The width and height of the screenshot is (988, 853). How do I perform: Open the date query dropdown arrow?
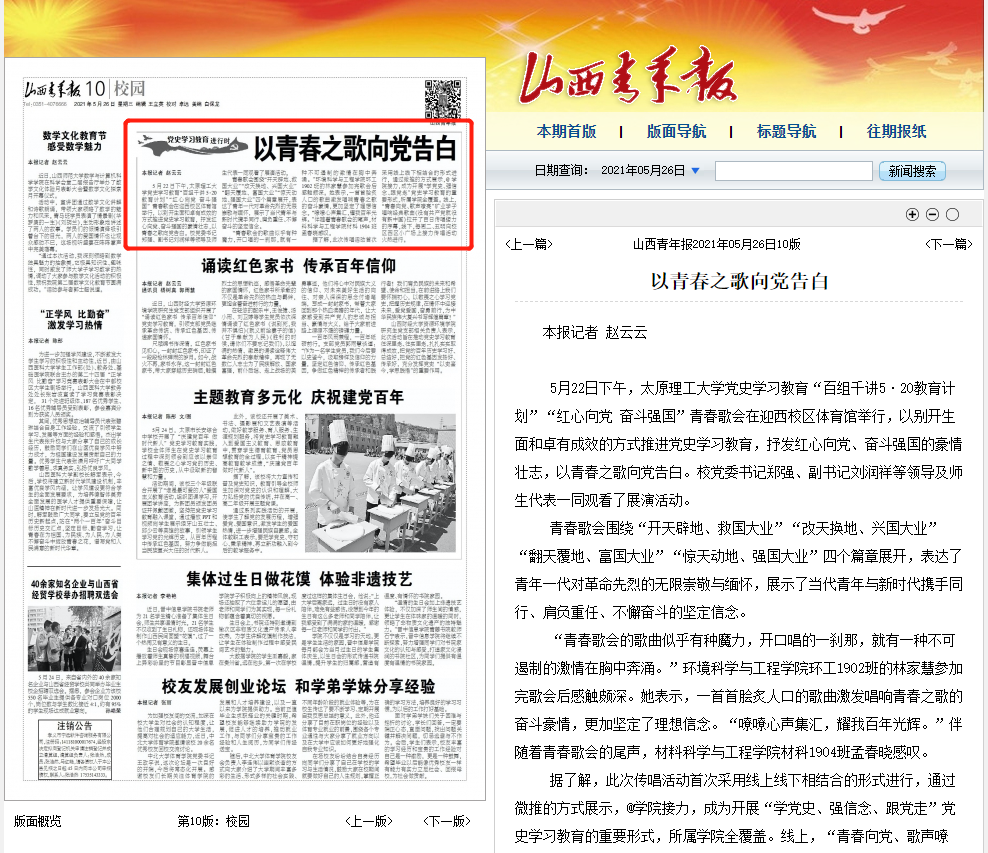coord(695,171)
